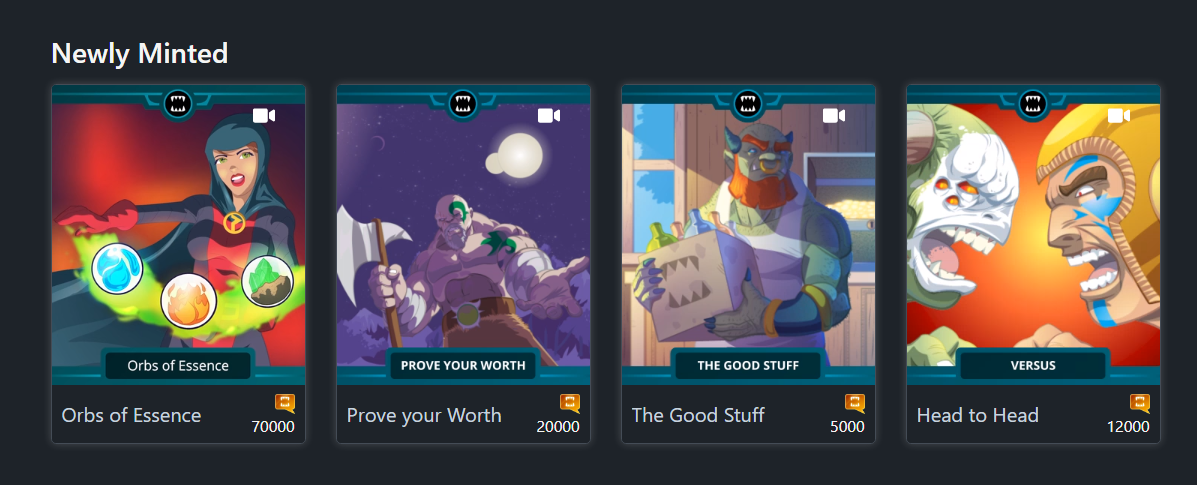Click monster badge atop The Good Stuff card
Screen dimensions: 1197x485
point(748,103)
